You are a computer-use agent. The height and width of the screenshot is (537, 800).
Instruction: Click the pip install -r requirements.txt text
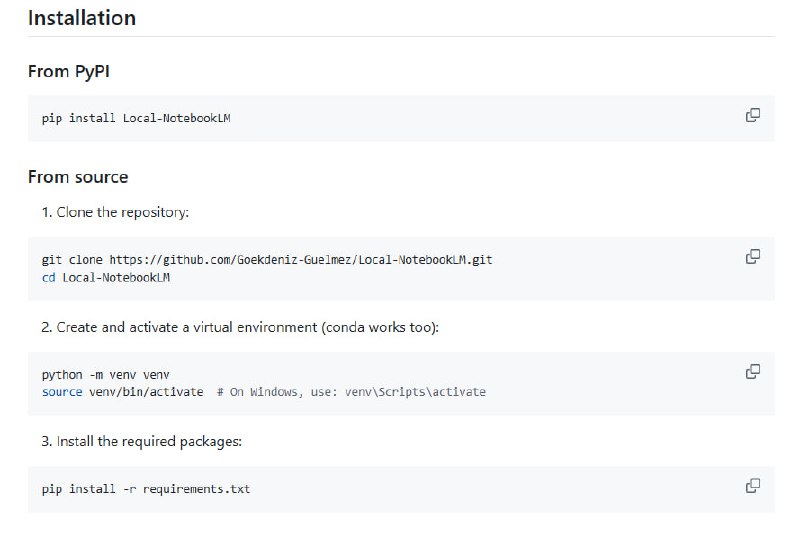[146, 489]
